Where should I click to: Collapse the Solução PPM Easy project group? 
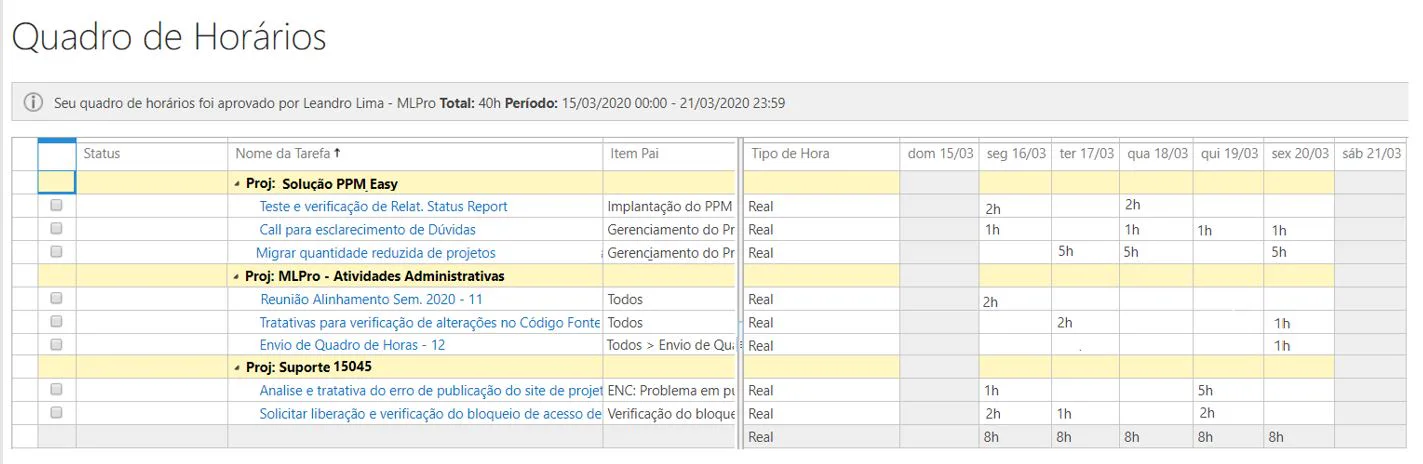pos(237,184)
